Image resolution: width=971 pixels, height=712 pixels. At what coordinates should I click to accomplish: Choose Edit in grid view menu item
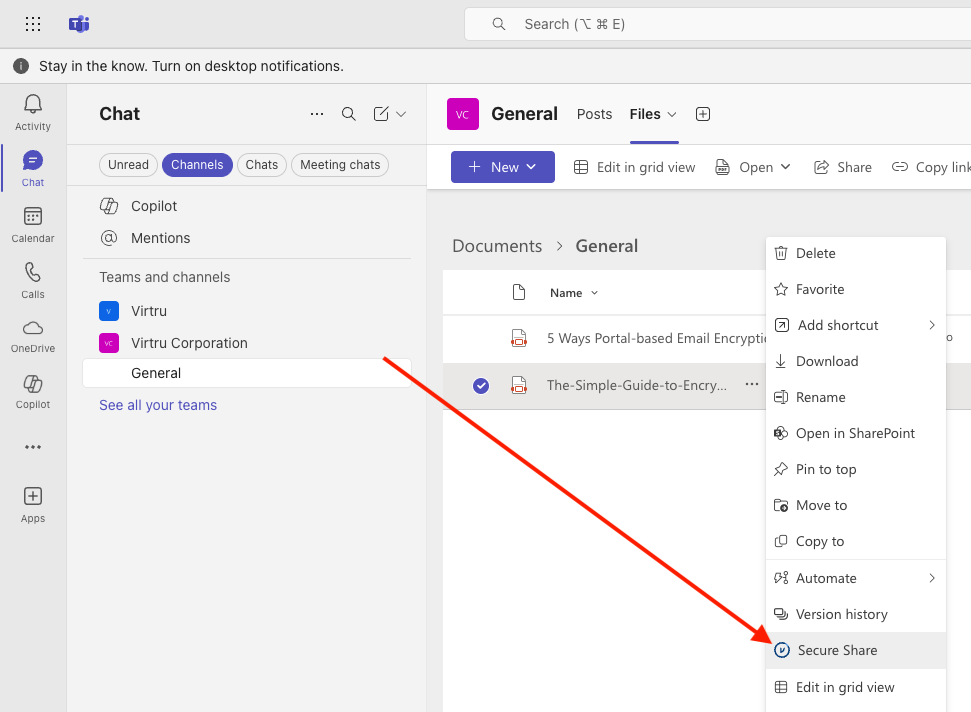click(x=856, y=687)
